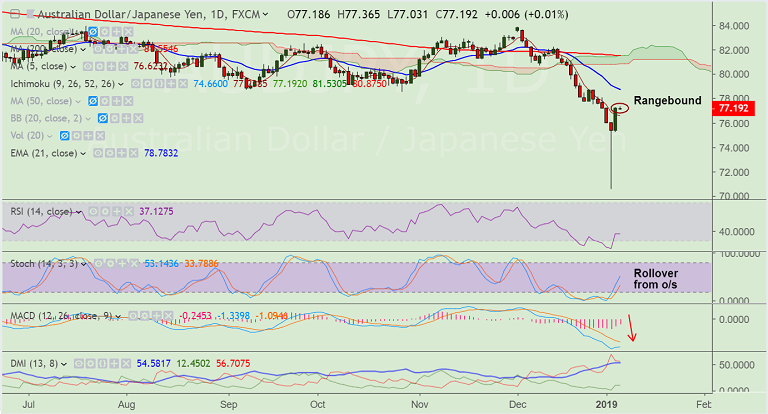Remove the MACD indicator pane
The height and width of the screenshot is (414, 768).
point(168,316)
